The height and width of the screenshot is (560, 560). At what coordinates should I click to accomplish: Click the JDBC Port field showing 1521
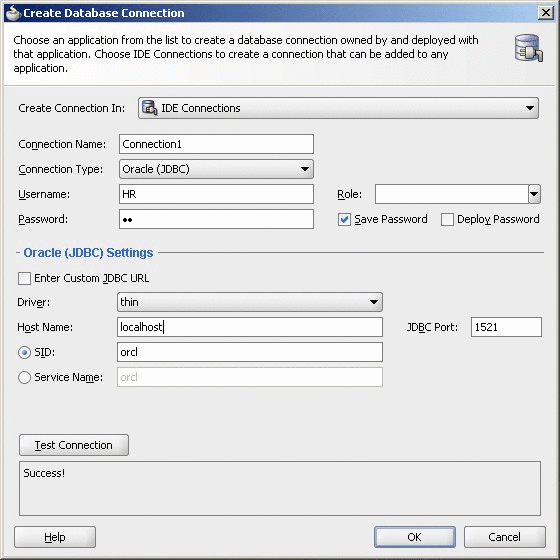click(x=506, y=327)
